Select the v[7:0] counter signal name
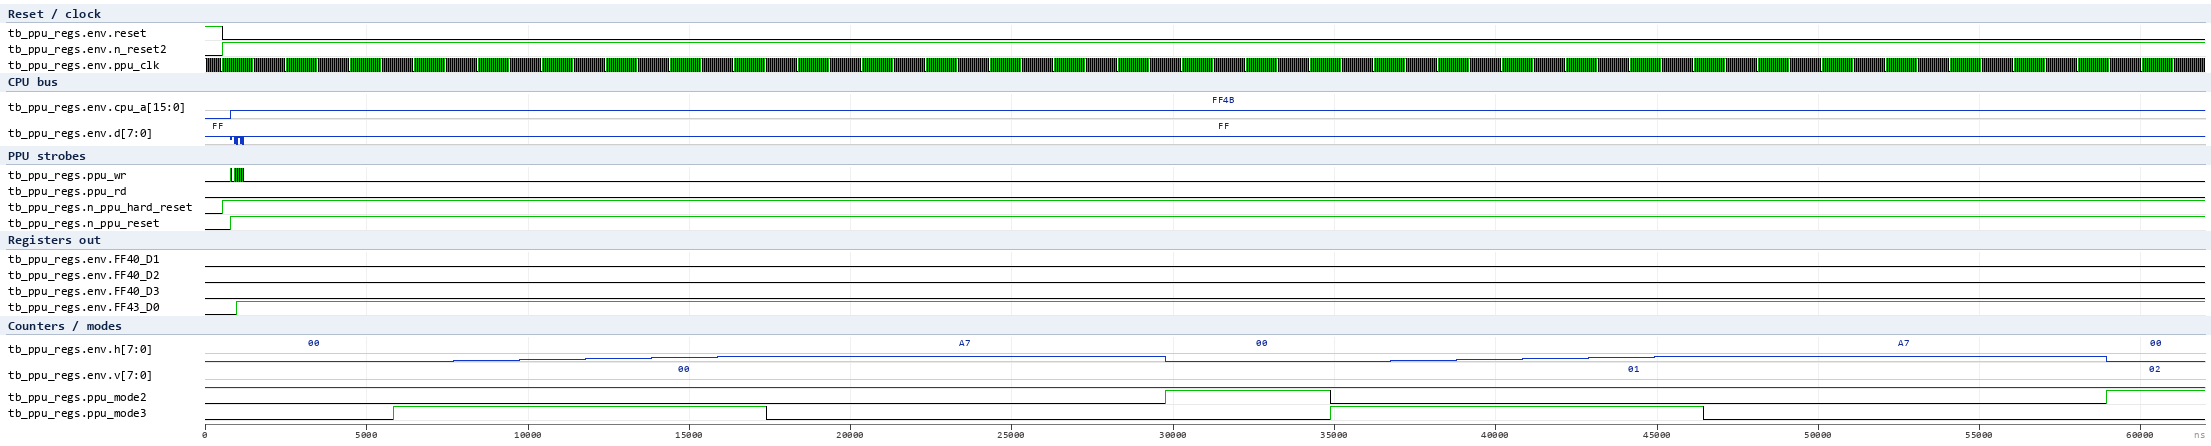The height and width of the screenshot is (446, 2211). [x=80, y=375]
